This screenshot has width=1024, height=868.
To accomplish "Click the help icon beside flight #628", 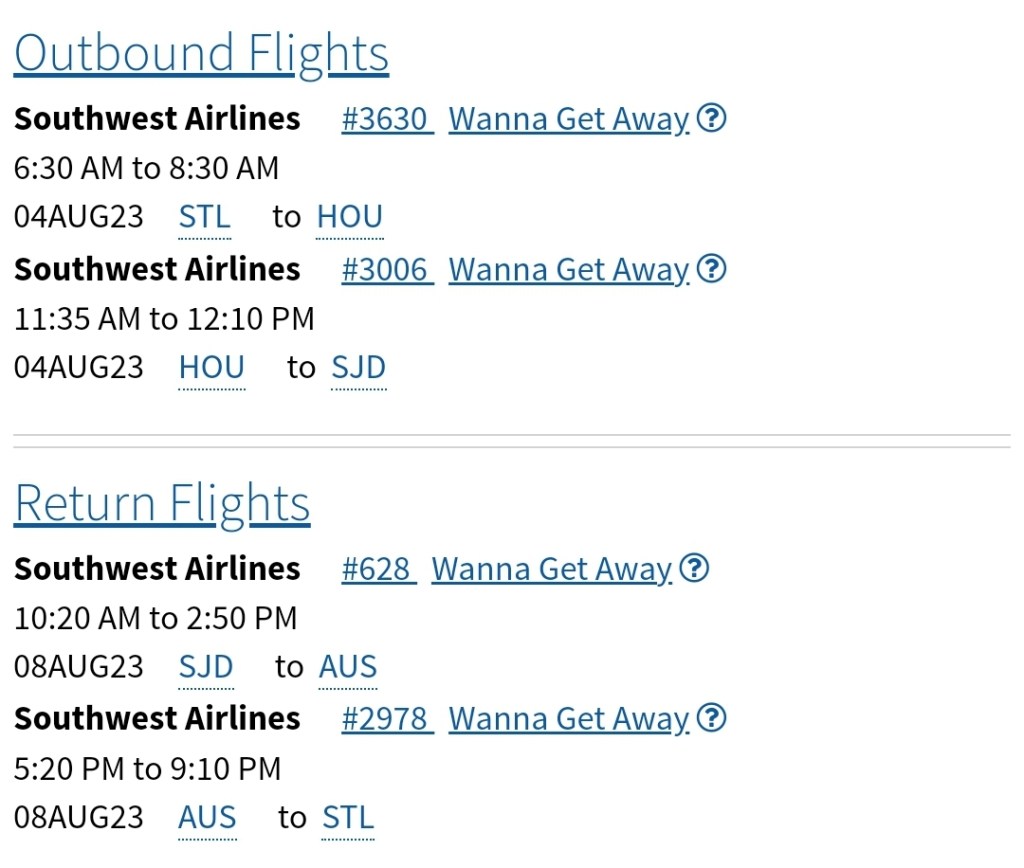I will pos(694,569).
